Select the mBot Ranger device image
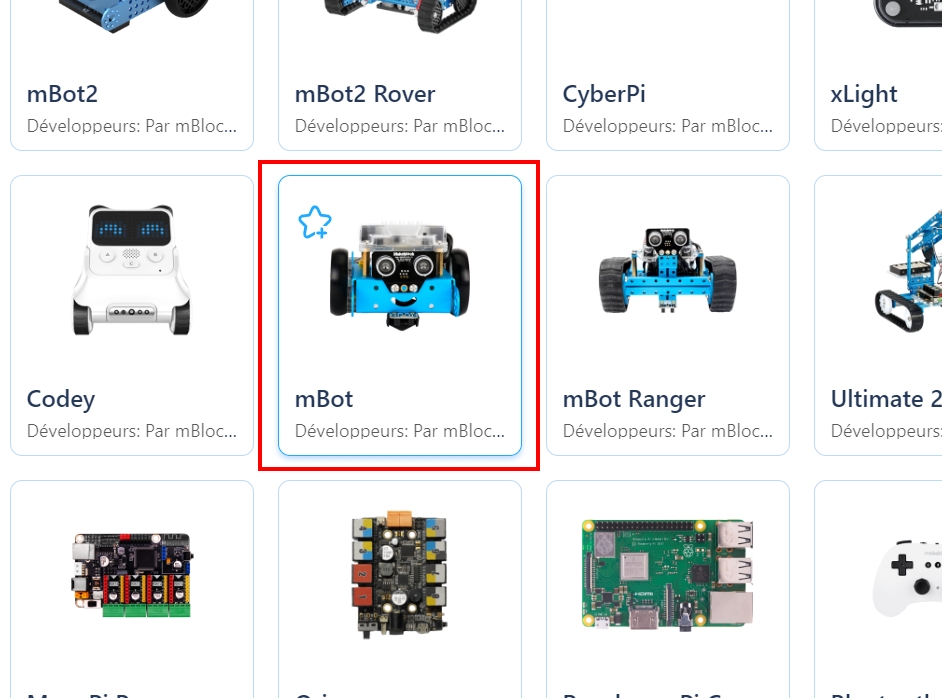This screenshot has width=942, height=698. (667, 270)
